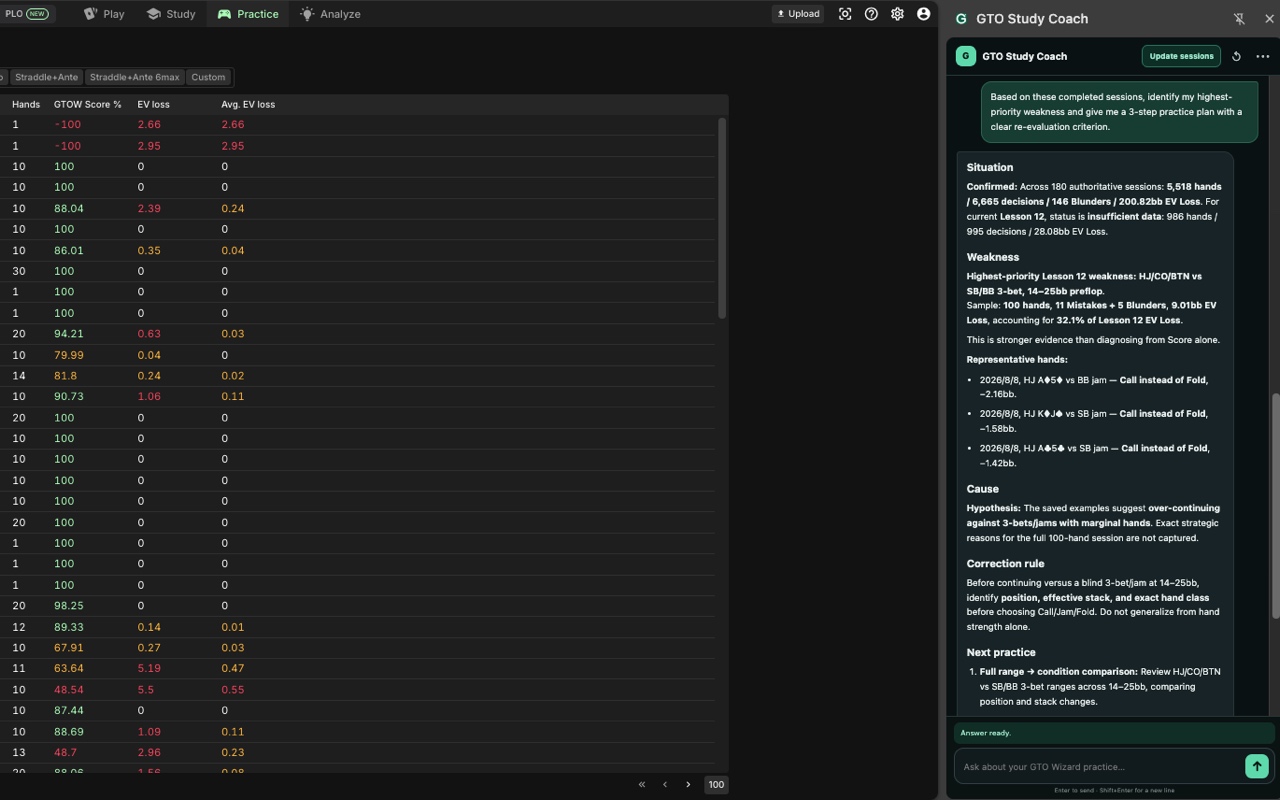Open the coach three-dot more menu

click(x=1262, y=56)
